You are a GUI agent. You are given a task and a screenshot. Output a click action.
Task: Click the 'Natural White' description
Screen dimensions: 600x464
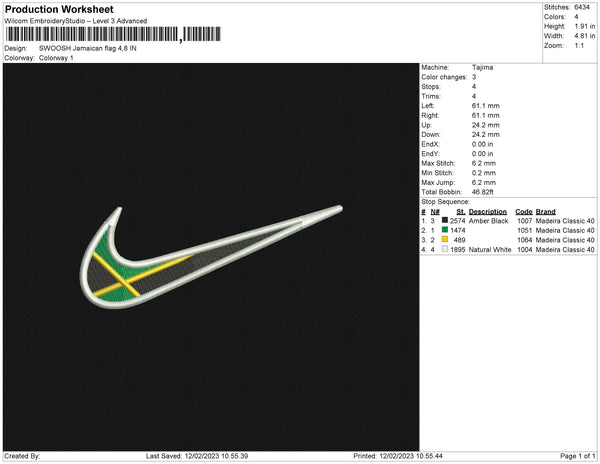(490, 249)
